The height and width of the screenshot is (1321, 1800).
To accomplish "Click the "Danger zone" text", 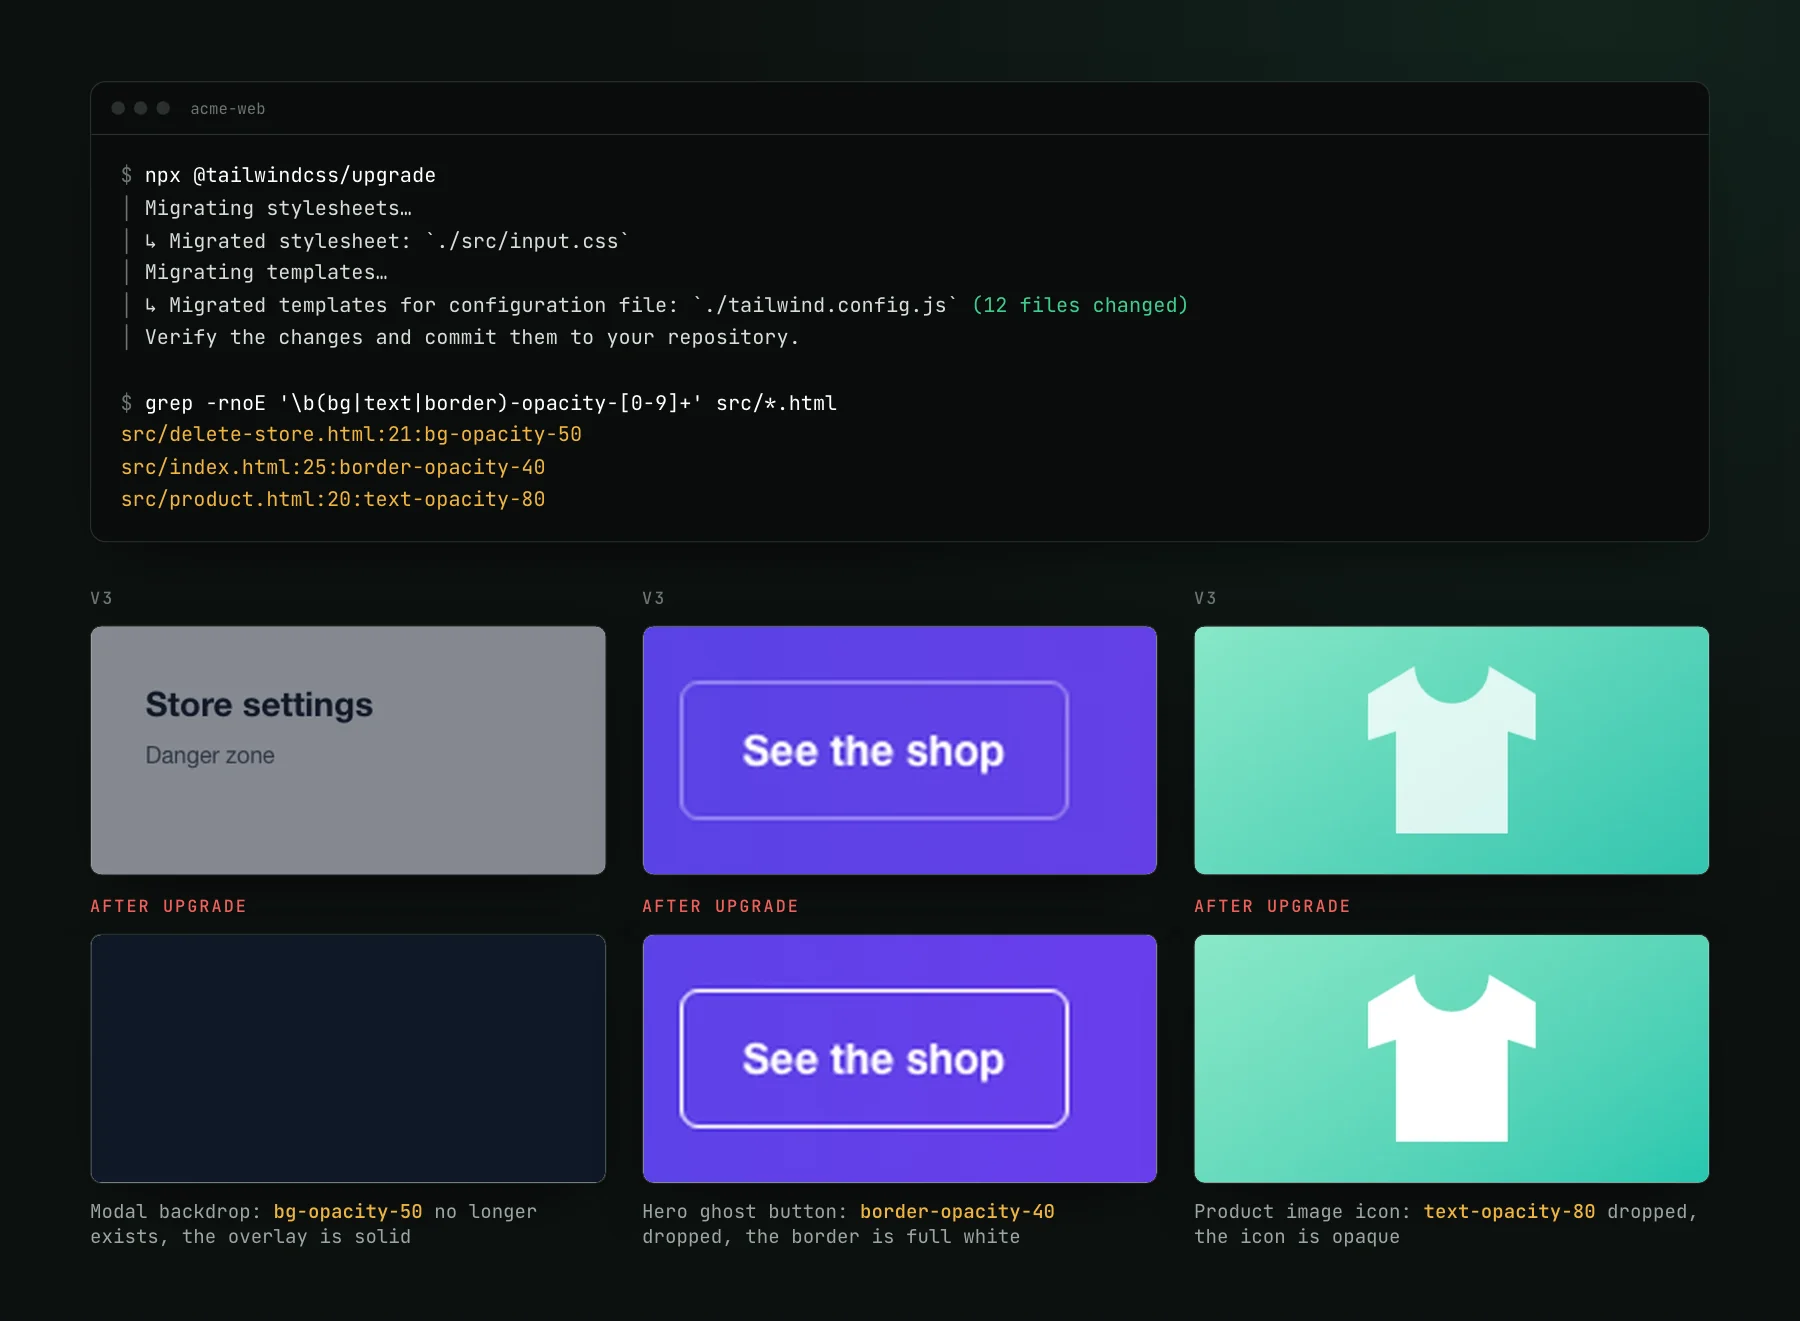I will pos(210,755).
